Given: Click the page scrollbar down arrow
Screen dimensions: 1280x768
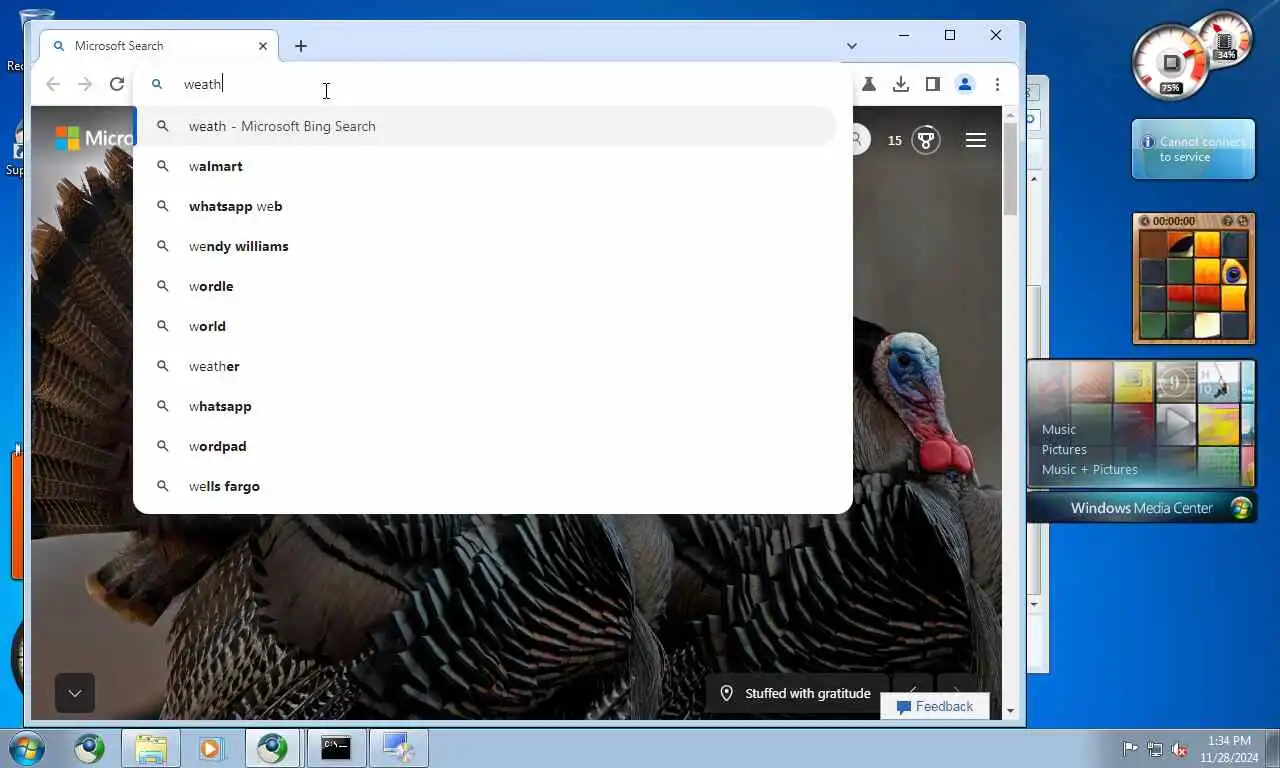Looking at the screenshot, I should pyautogui.click(x=1010, y=711).
